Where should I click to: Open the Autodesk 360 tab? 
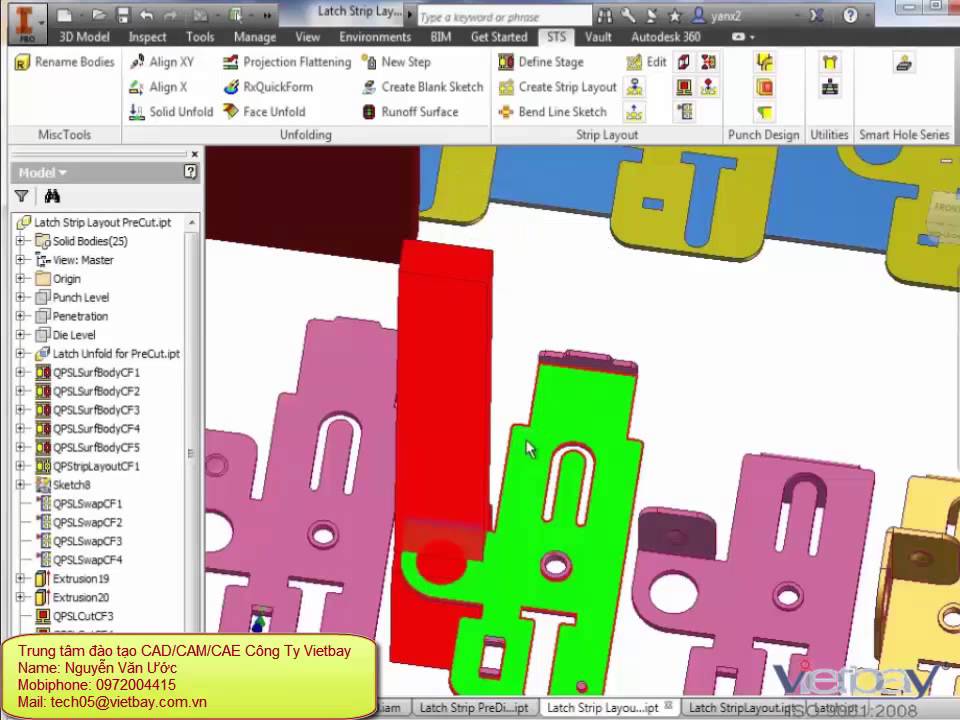click(666, 37)
